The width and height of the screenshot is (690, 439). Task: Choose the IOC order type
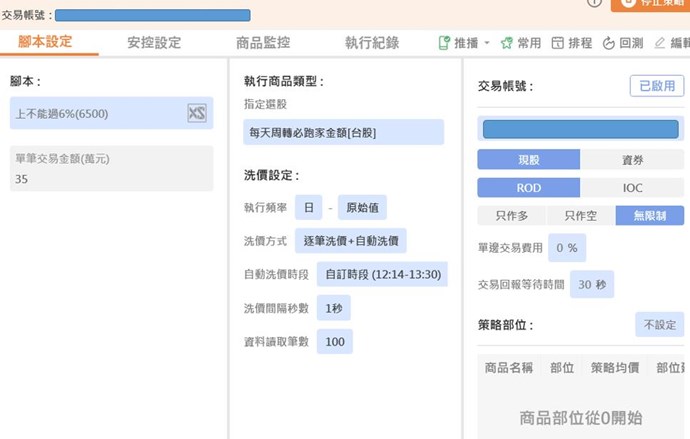coord(632,187)
